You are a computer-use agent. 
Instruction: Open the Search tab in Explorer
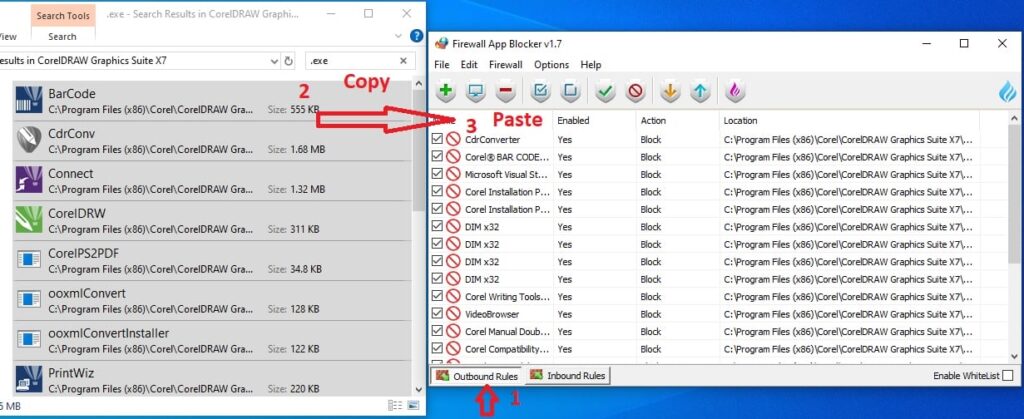(x=62, y=37)
